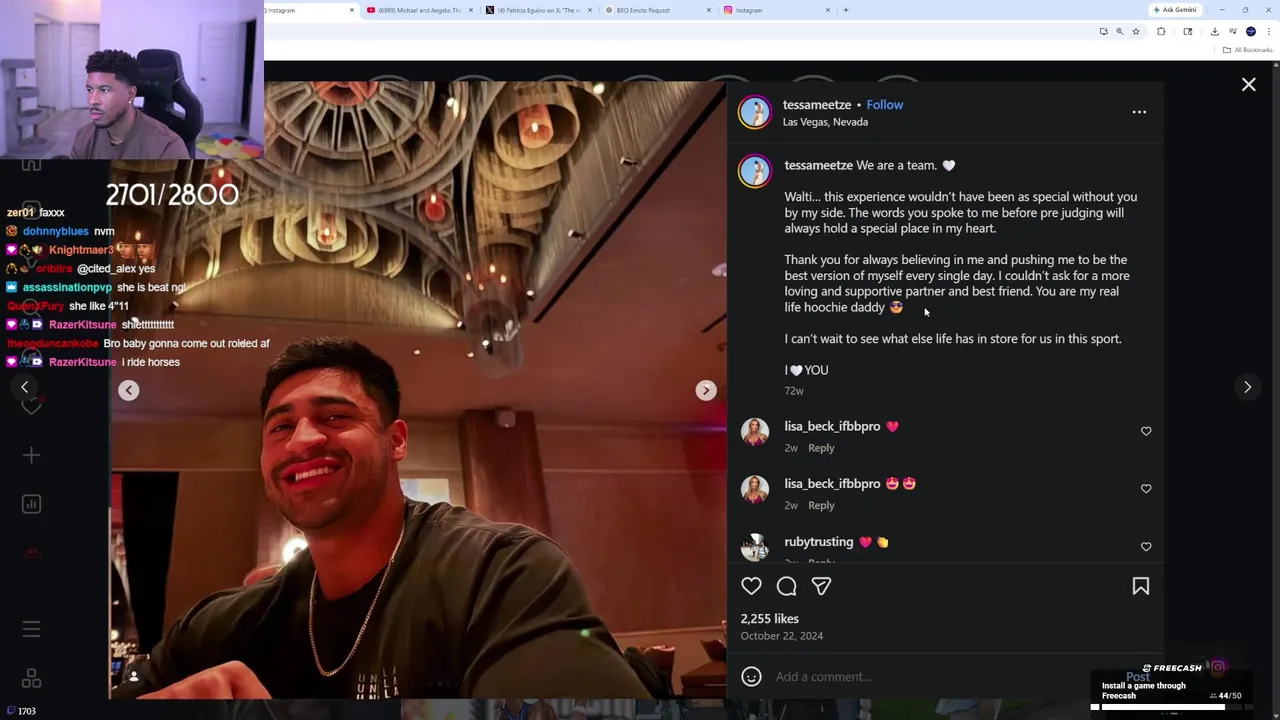Go to the previous post arrow
The image size is (1280, 720).
(25, 387)
